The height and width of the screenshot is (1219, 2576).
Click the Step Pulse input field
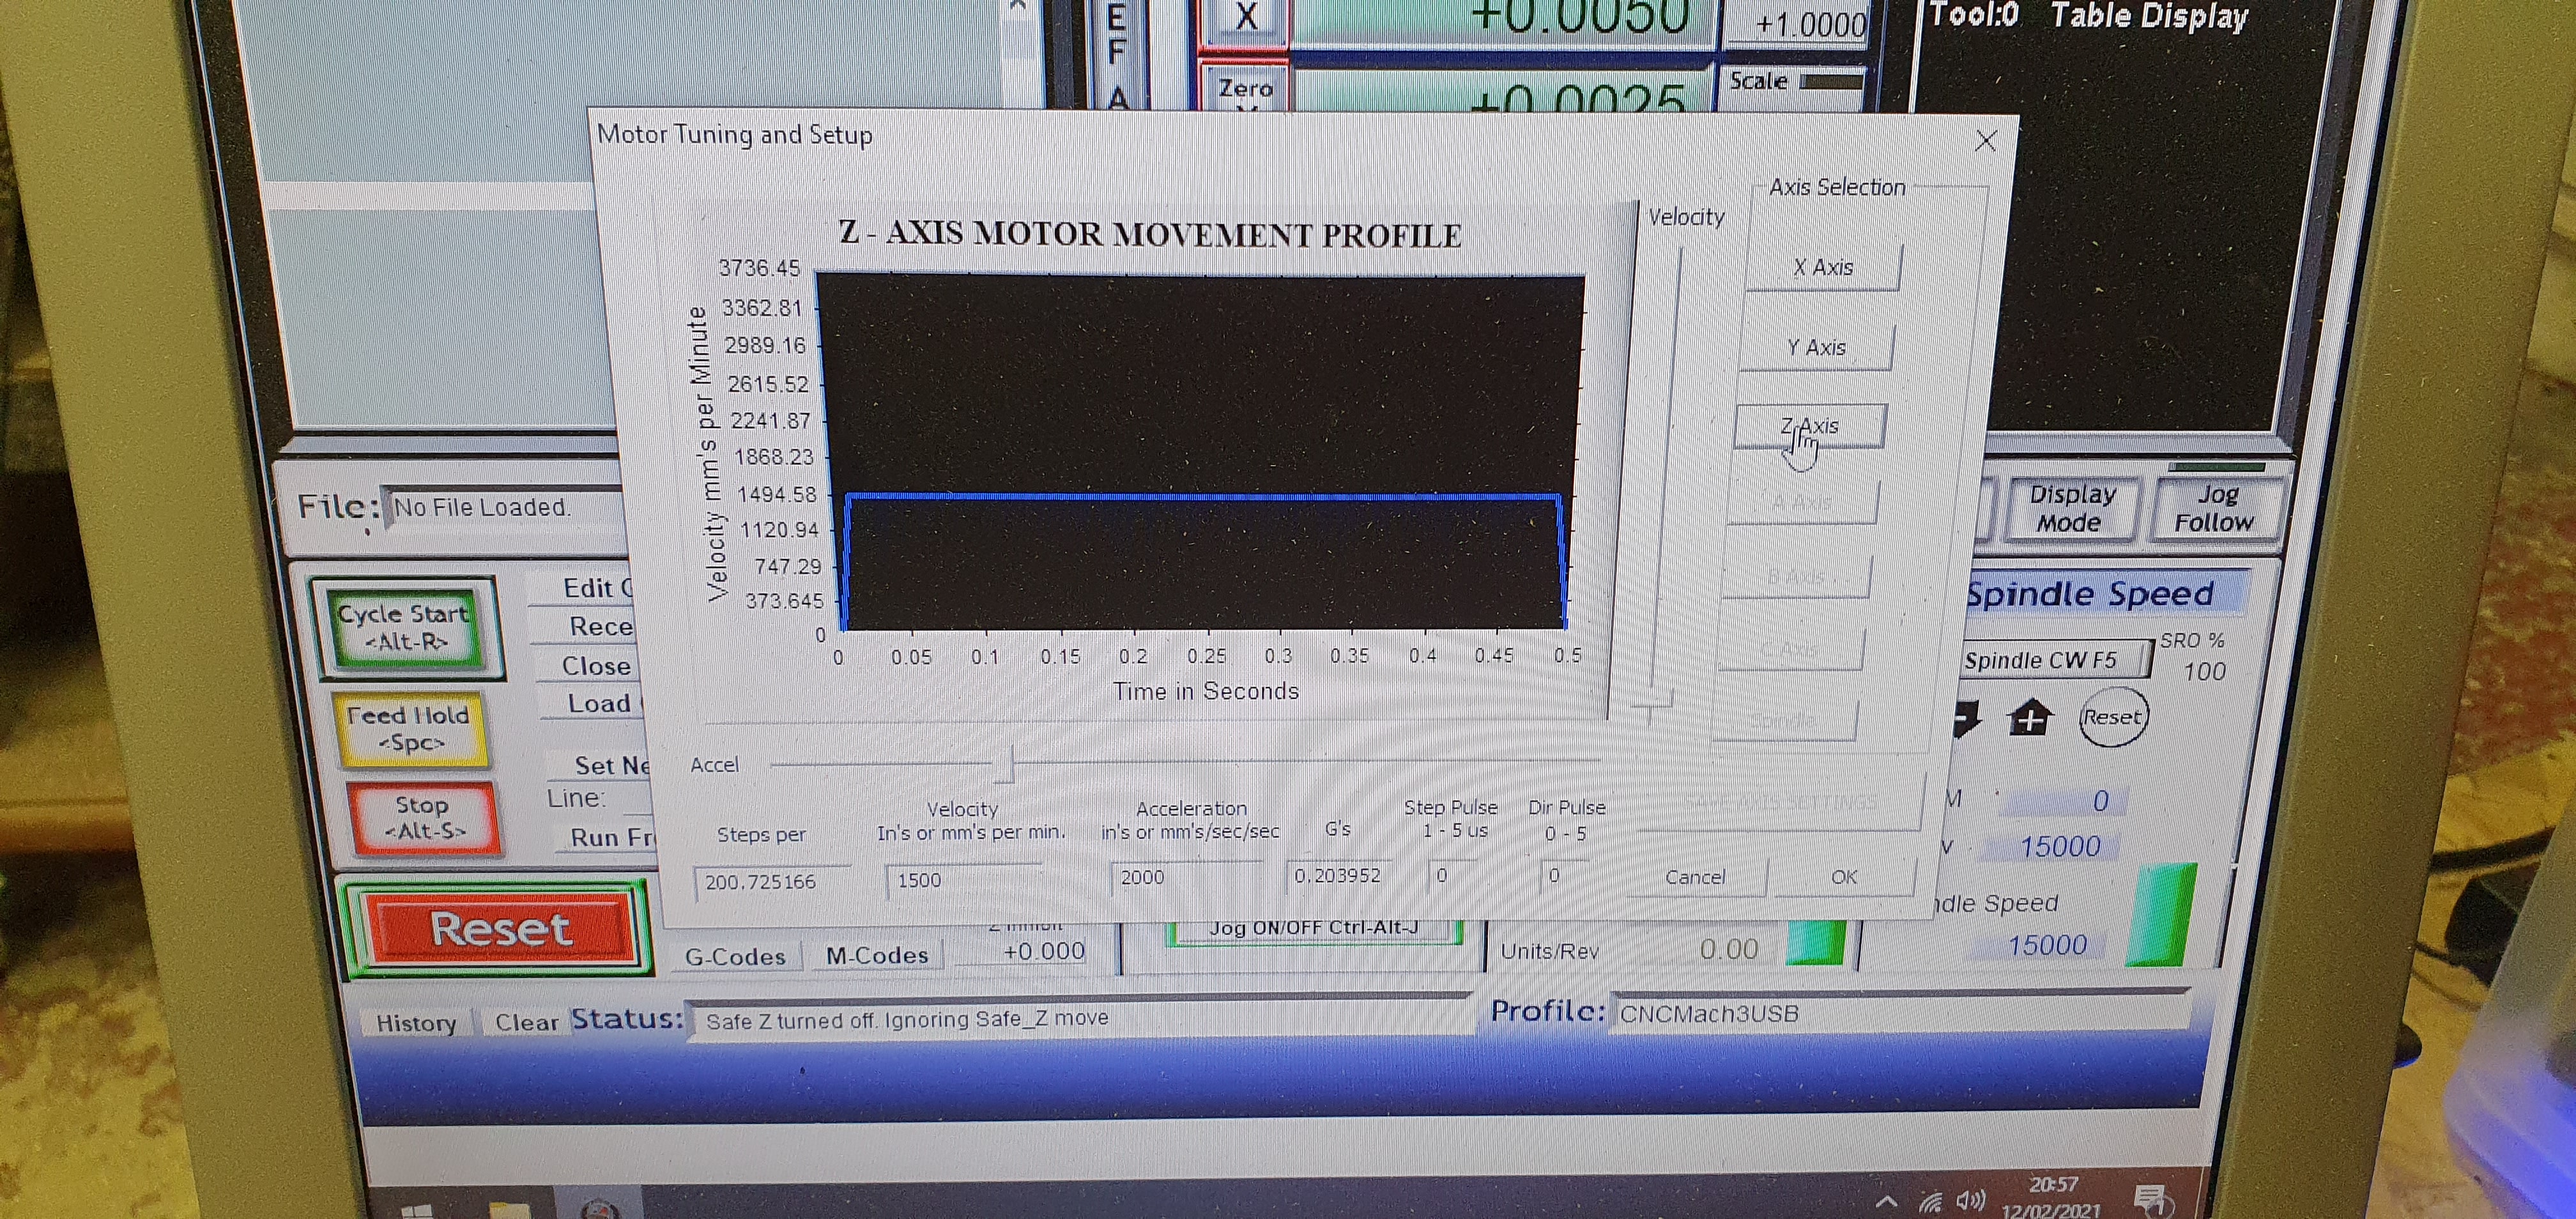click(1453, 875)
